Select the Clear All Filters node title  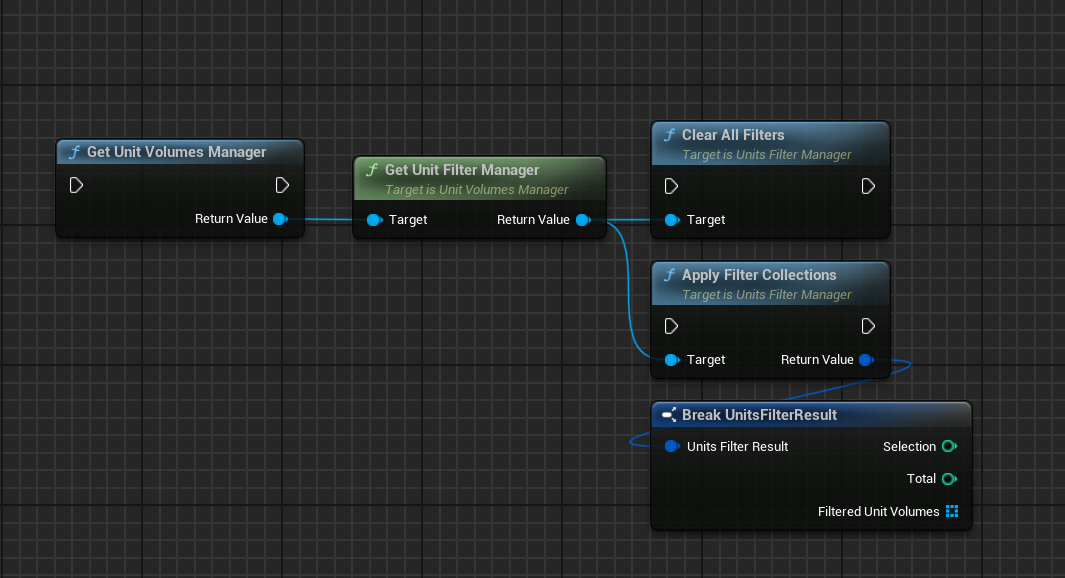pos(733,135)
